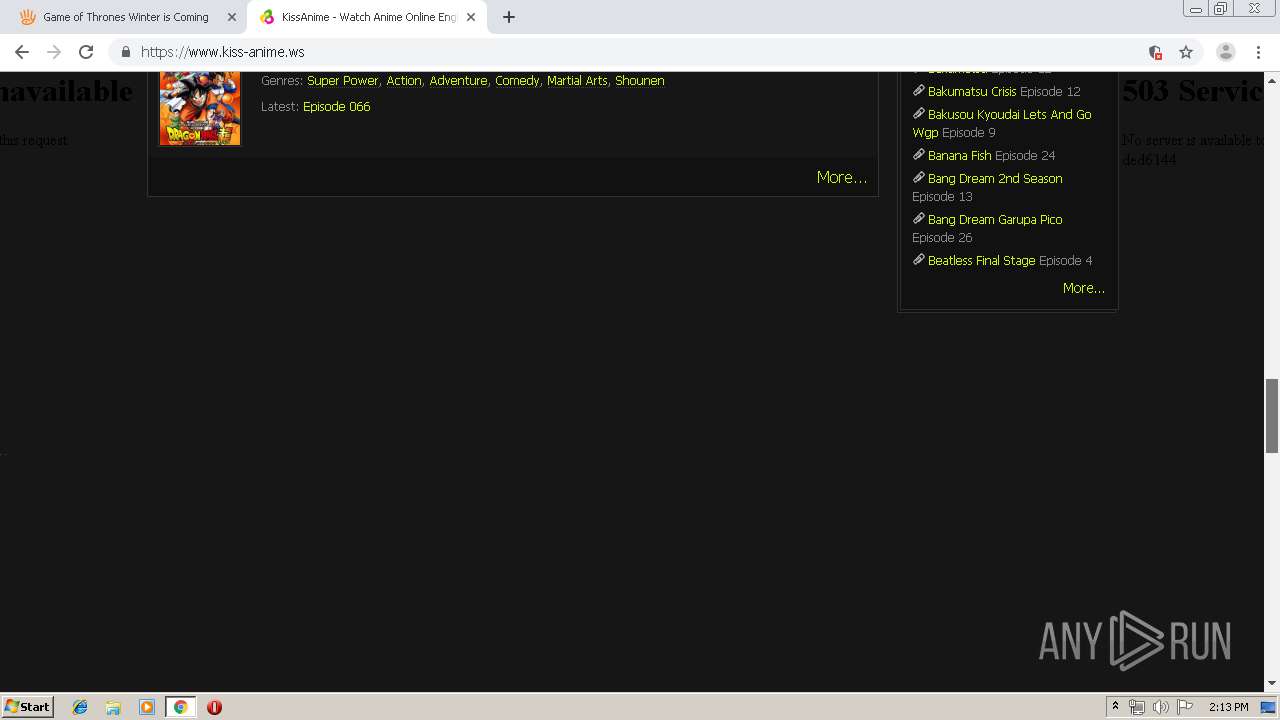Open Chrome's three-dot menu
Screen dimensions: 1280x720
pos(1258,52)
